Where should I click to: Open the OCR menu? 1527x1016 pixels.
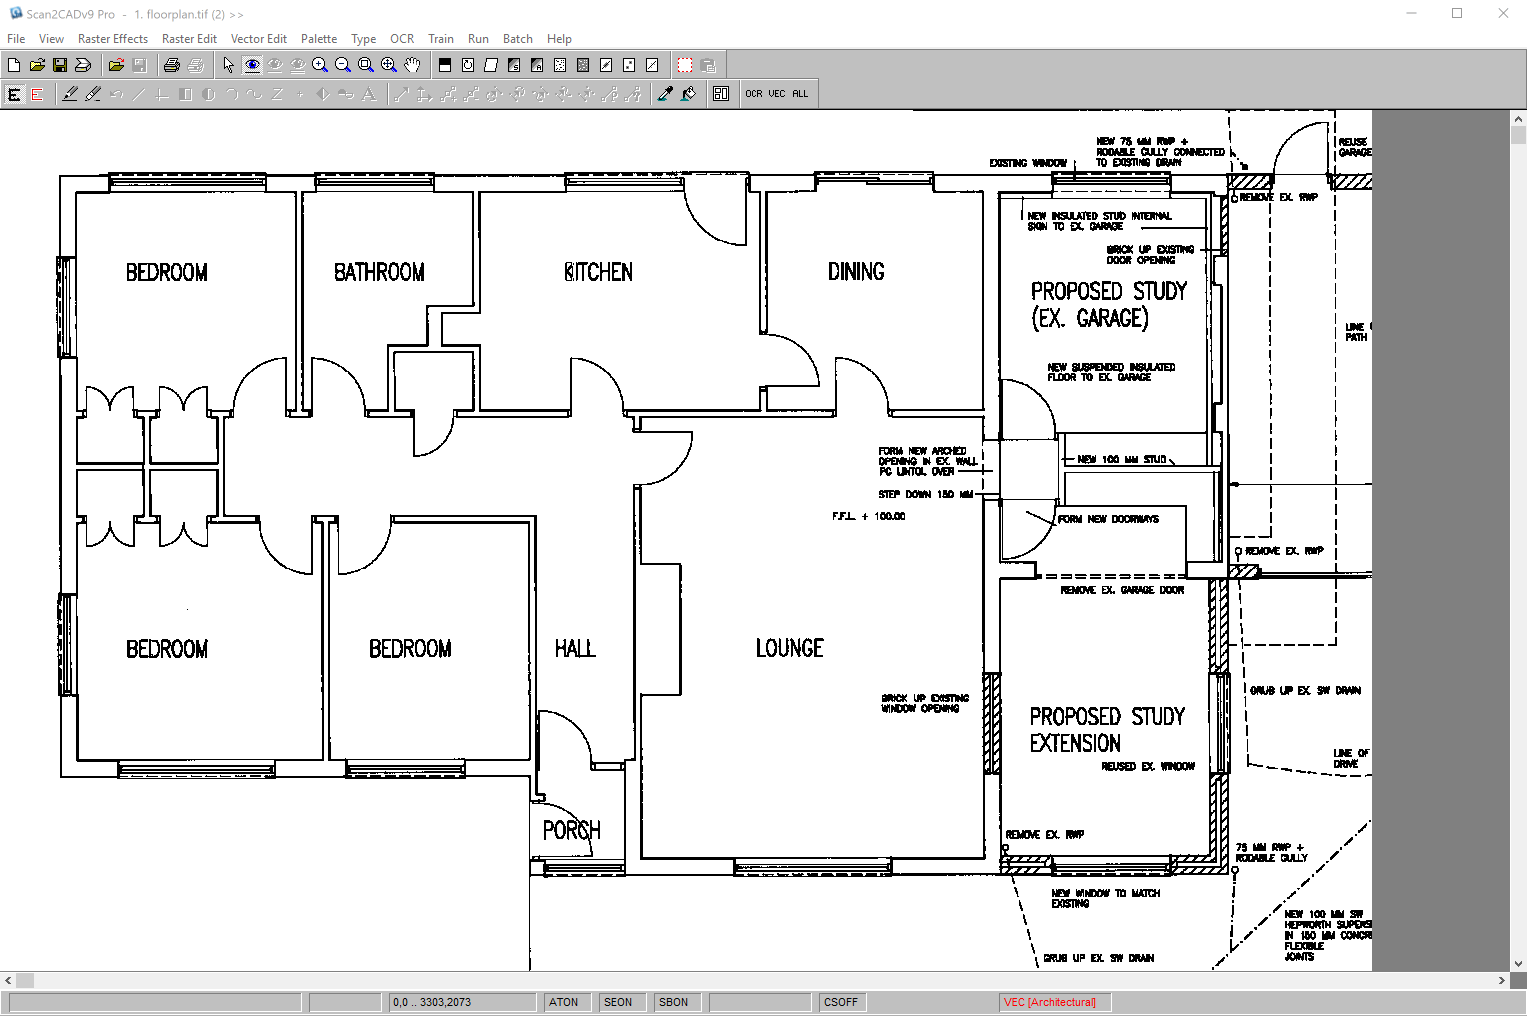(x=402, y=39)
